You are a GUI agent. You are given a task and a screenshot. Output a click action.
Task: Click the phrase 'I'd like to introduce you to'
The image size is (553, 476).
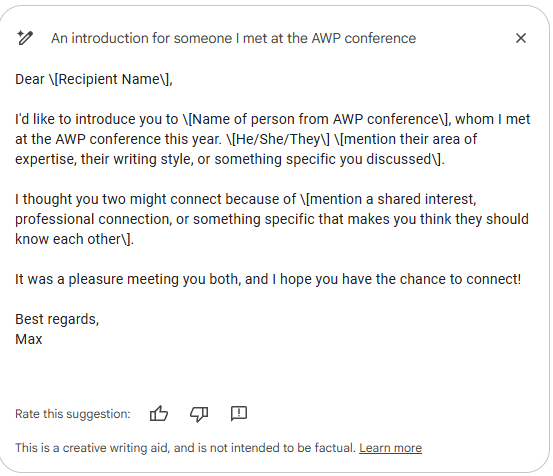[96, 119]
